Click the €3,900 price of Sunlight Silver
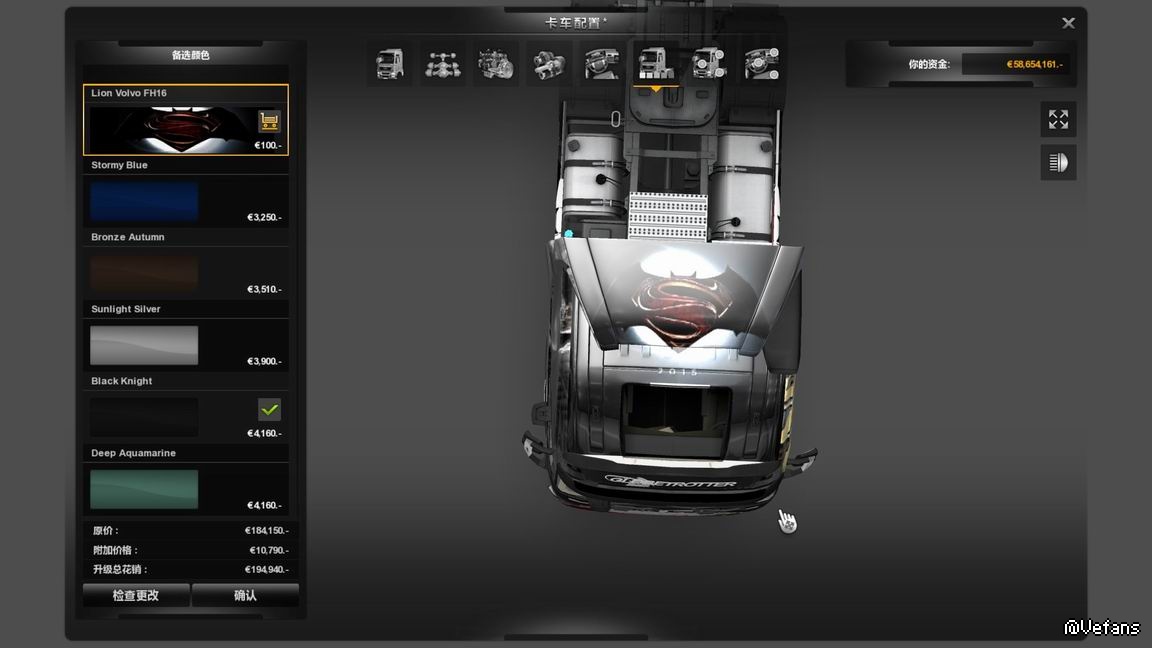The width and height of the screenshot is (1152, 648). [264, 361]
